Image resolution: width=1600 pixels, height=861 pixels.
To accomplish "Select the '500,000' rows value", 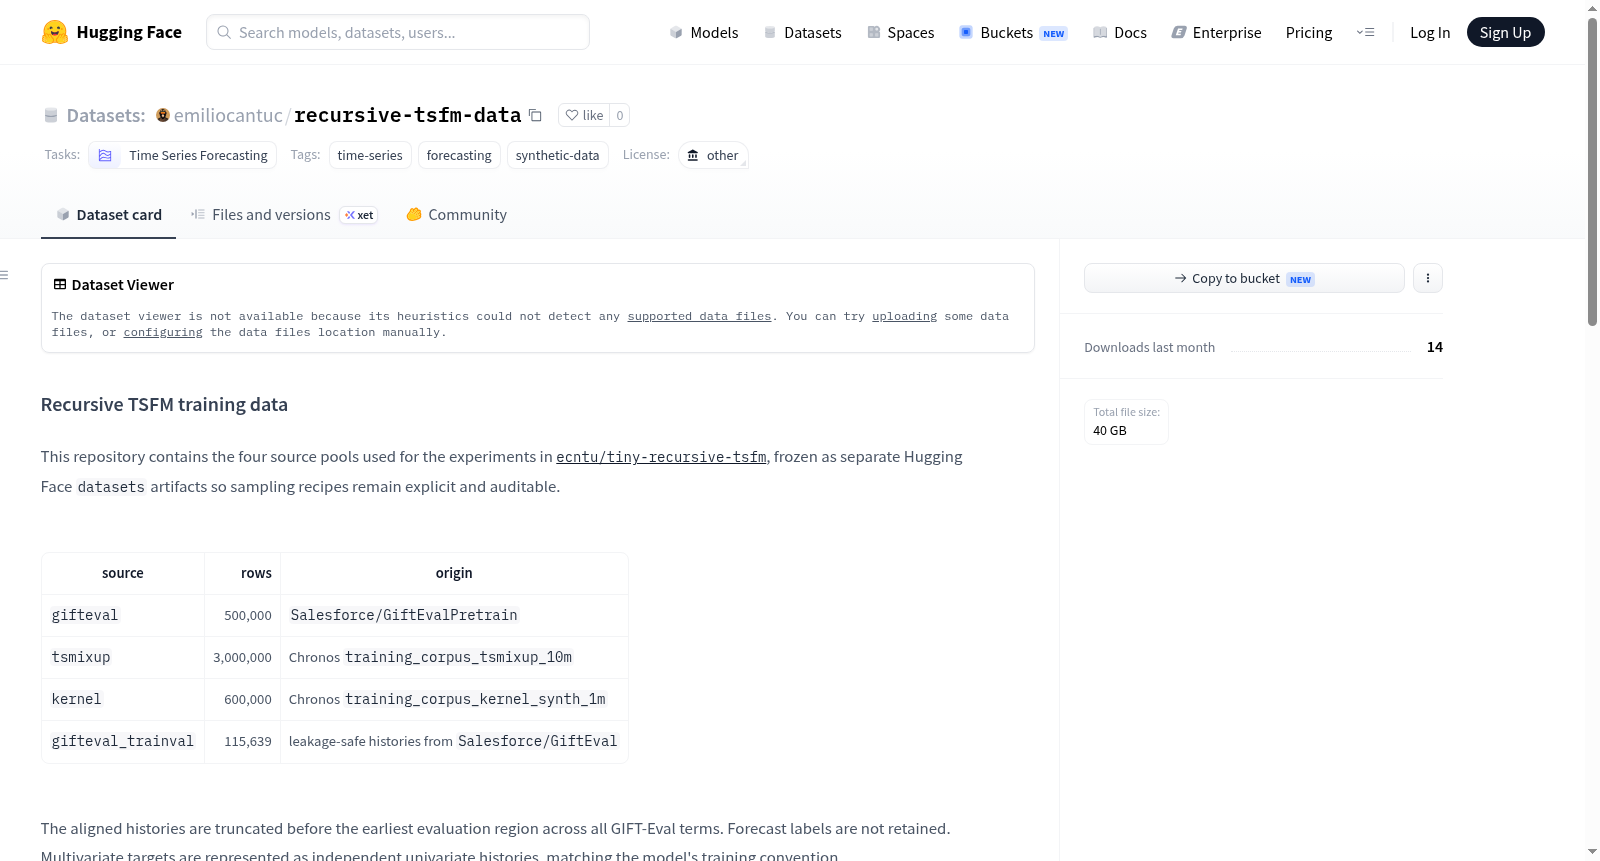I will click(248, 615).
